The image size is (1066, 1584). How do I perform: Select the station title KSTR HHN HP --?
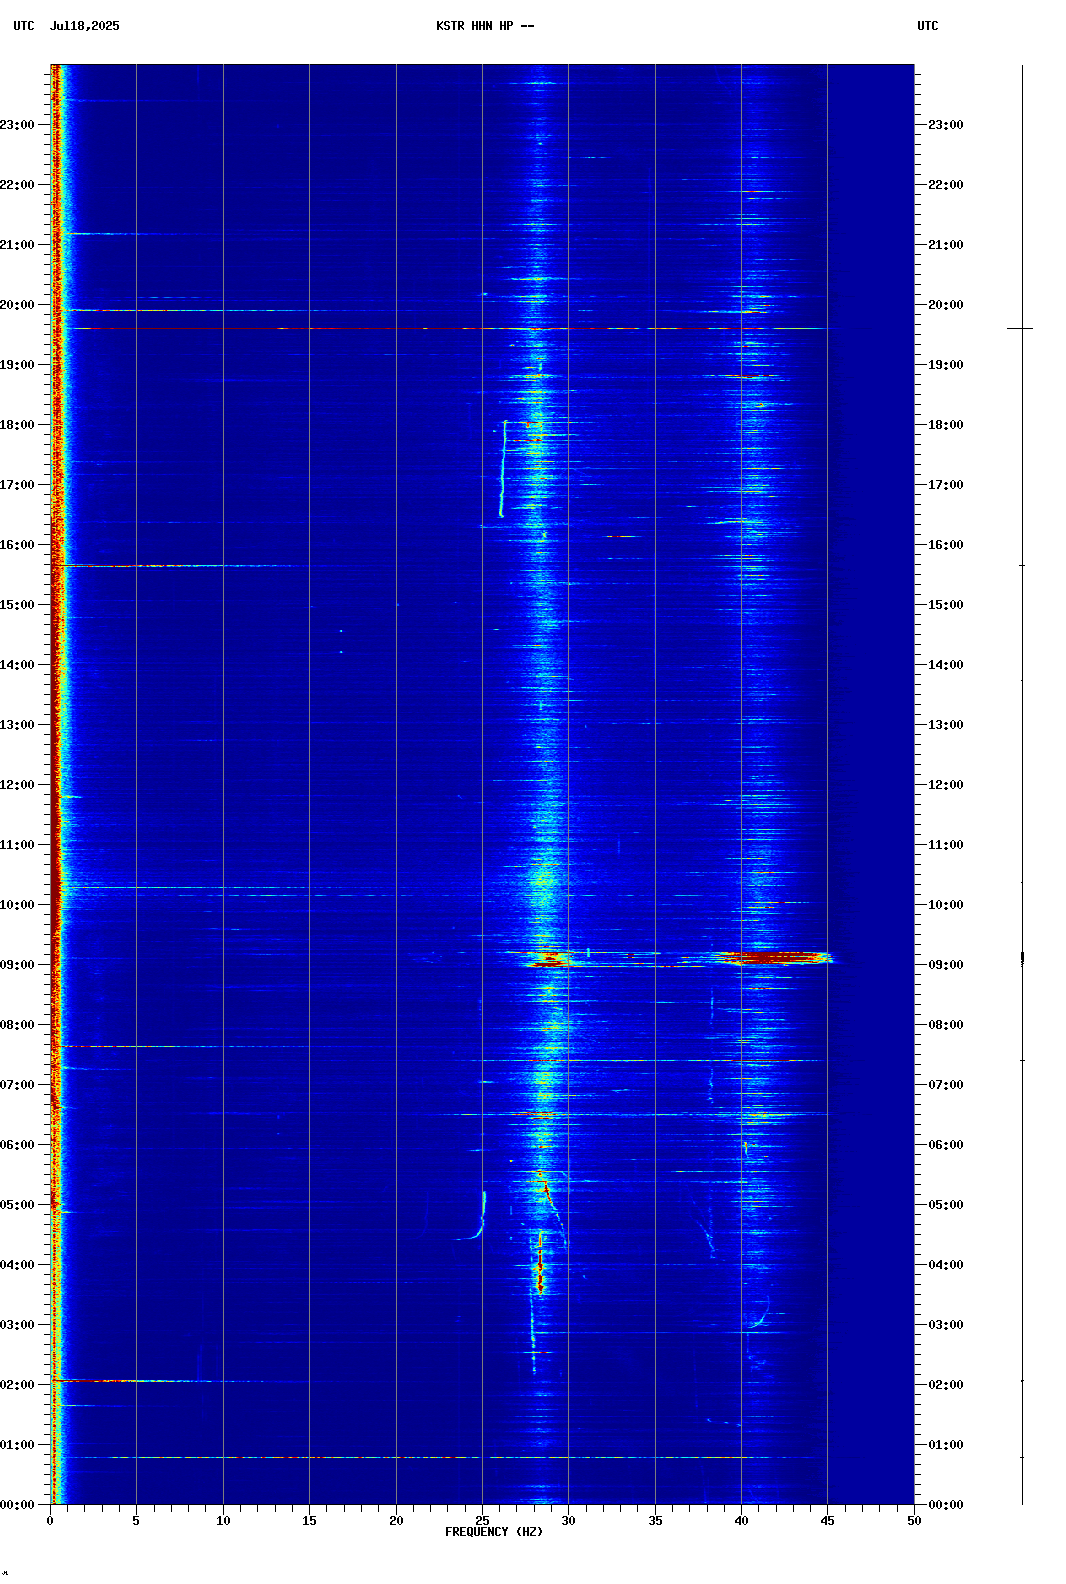click(485, 26)
